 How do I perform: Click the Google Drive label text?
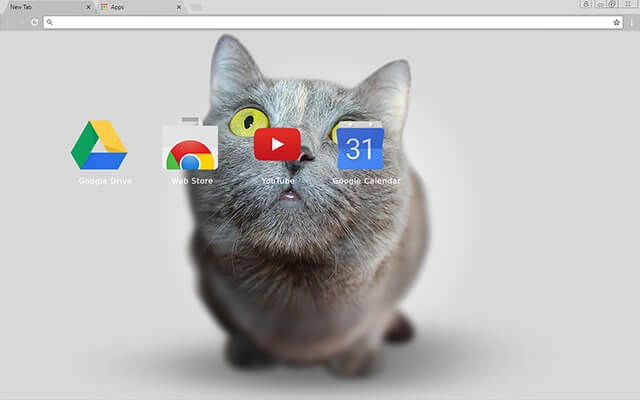pyautogui.click(x=105, y=181)
